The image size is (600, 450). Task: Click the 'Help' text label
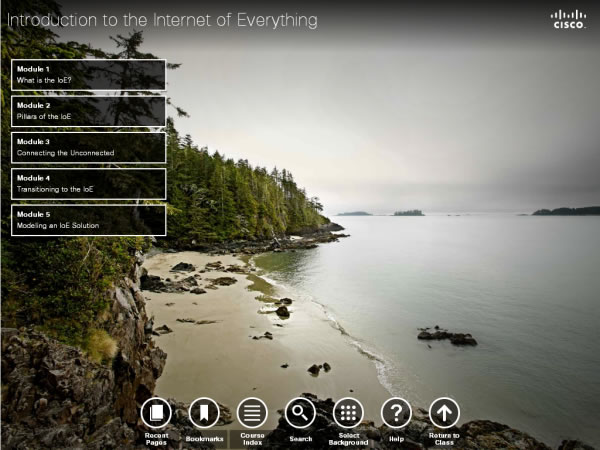[x=396, y=438]
